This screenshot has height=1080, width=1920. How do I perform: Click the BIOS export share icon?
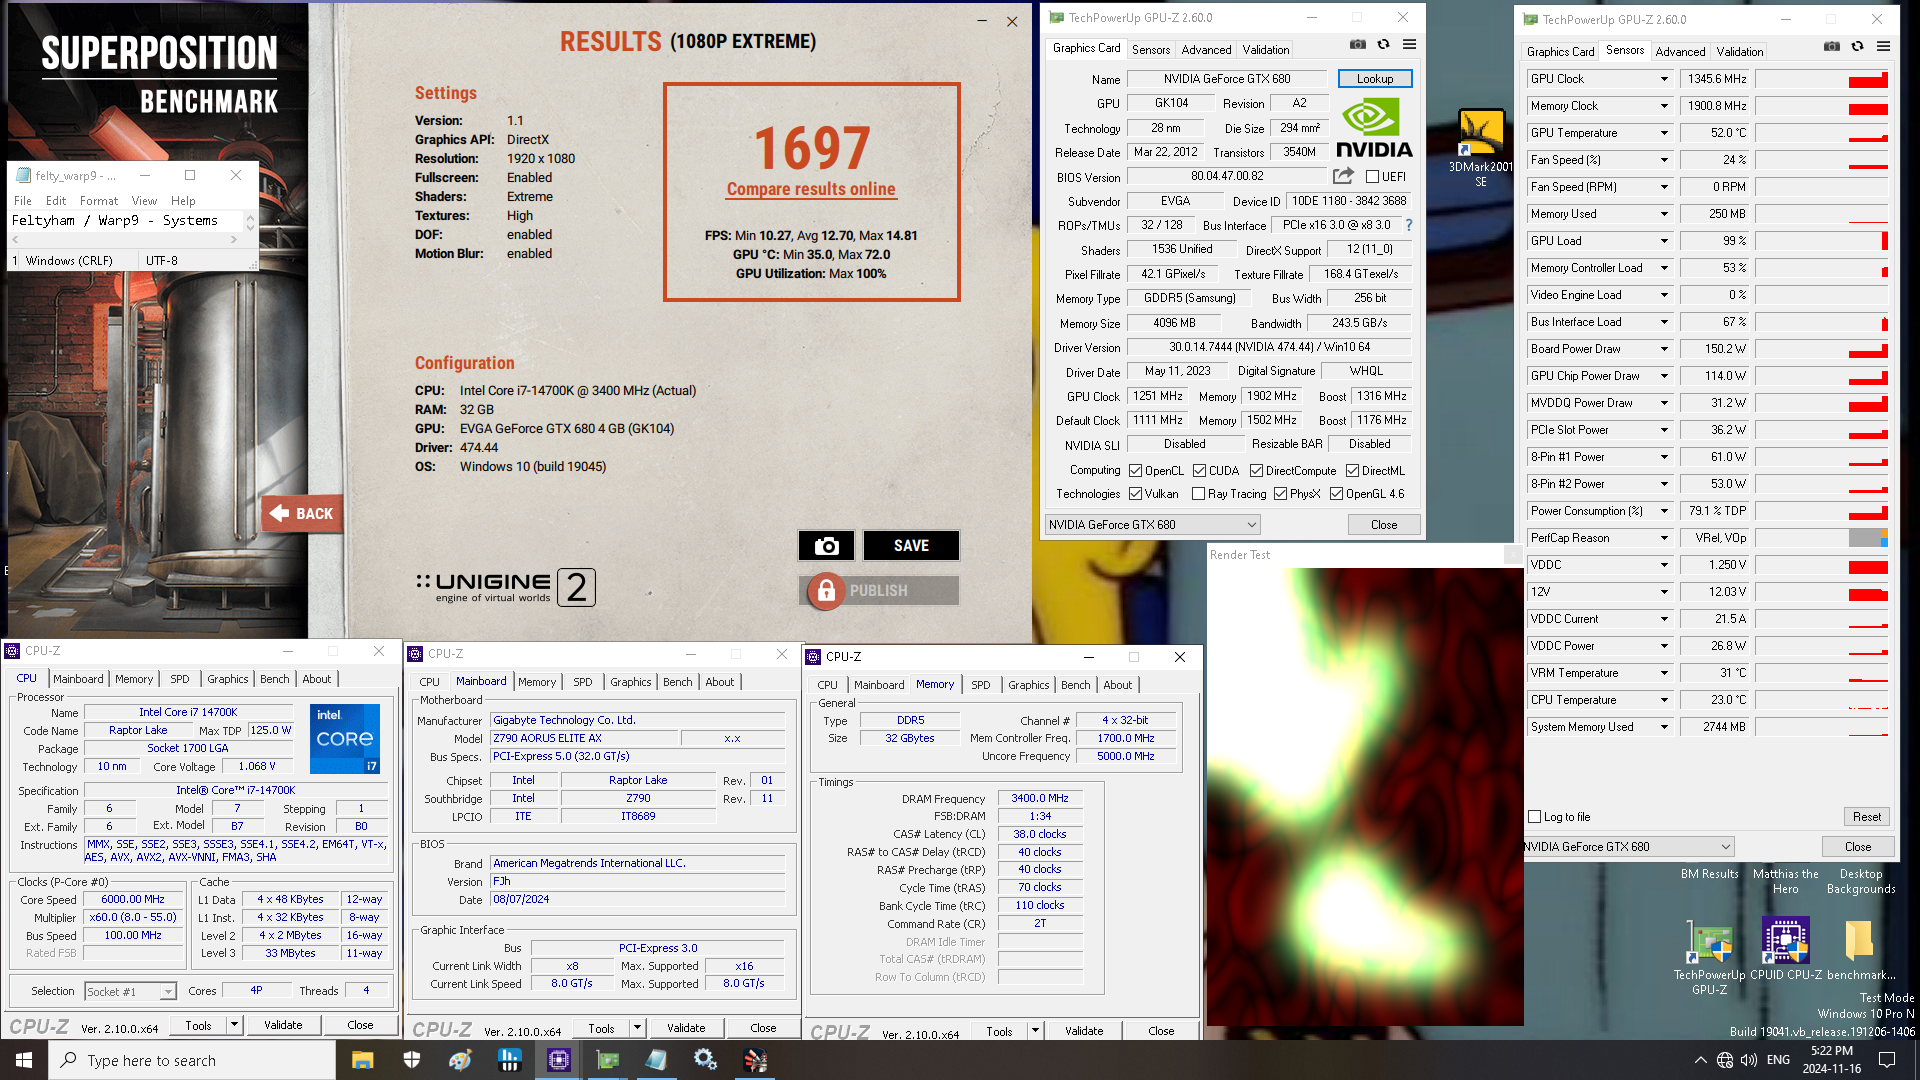1343,176
